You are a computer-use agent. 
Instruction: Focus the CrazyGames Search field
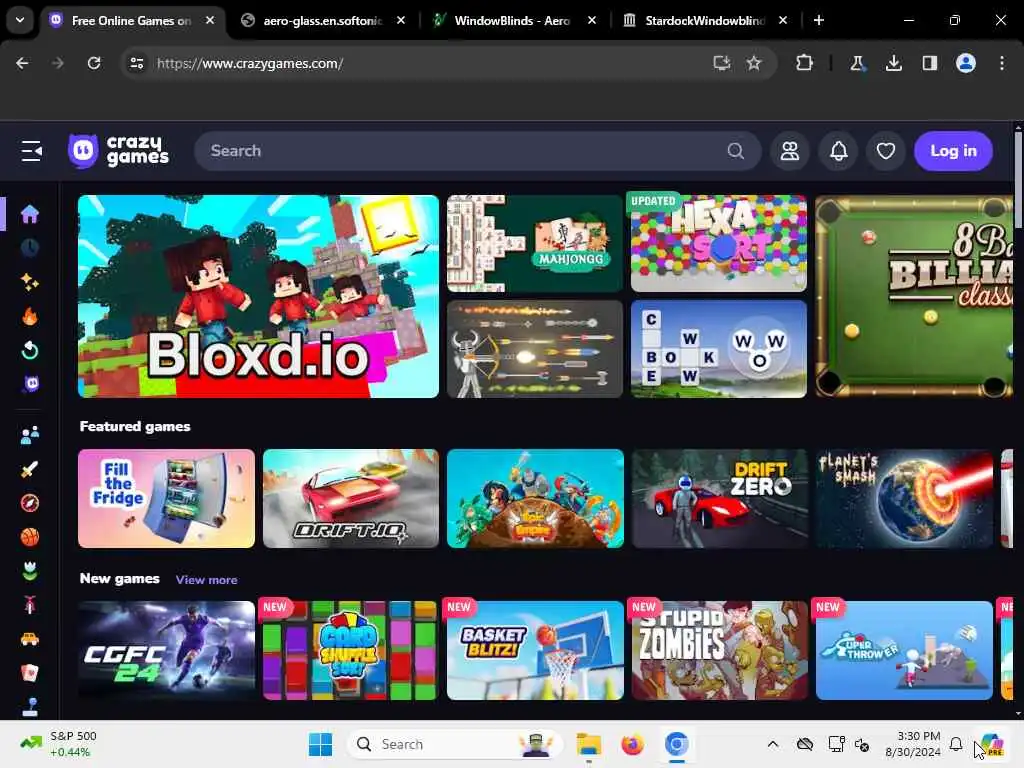(x=477, y=151)
